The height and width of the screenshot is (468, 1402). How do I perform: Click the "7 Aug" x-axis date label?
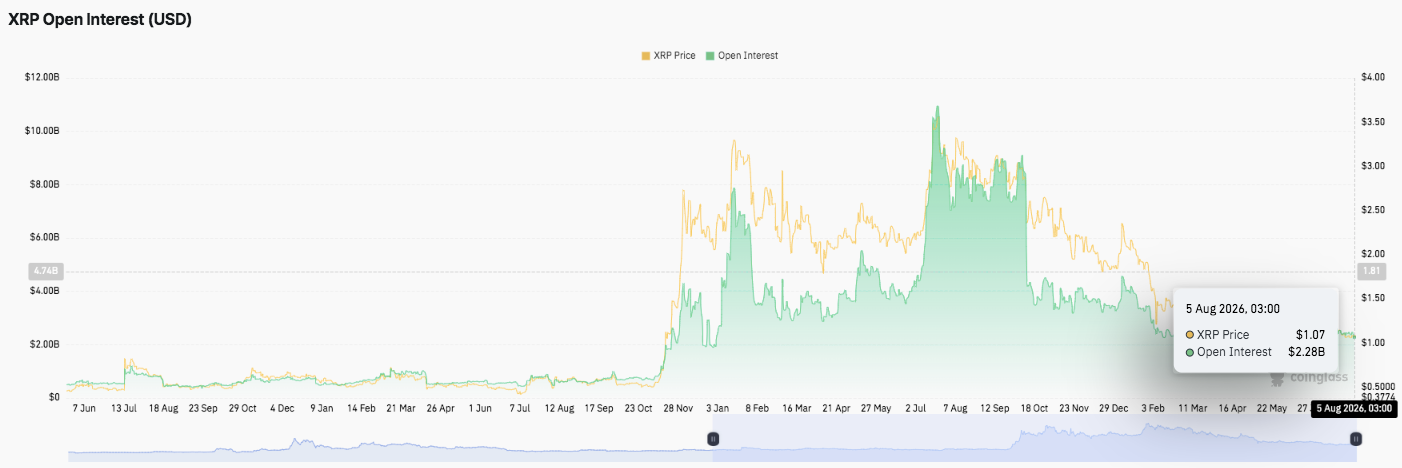(955, 409)
